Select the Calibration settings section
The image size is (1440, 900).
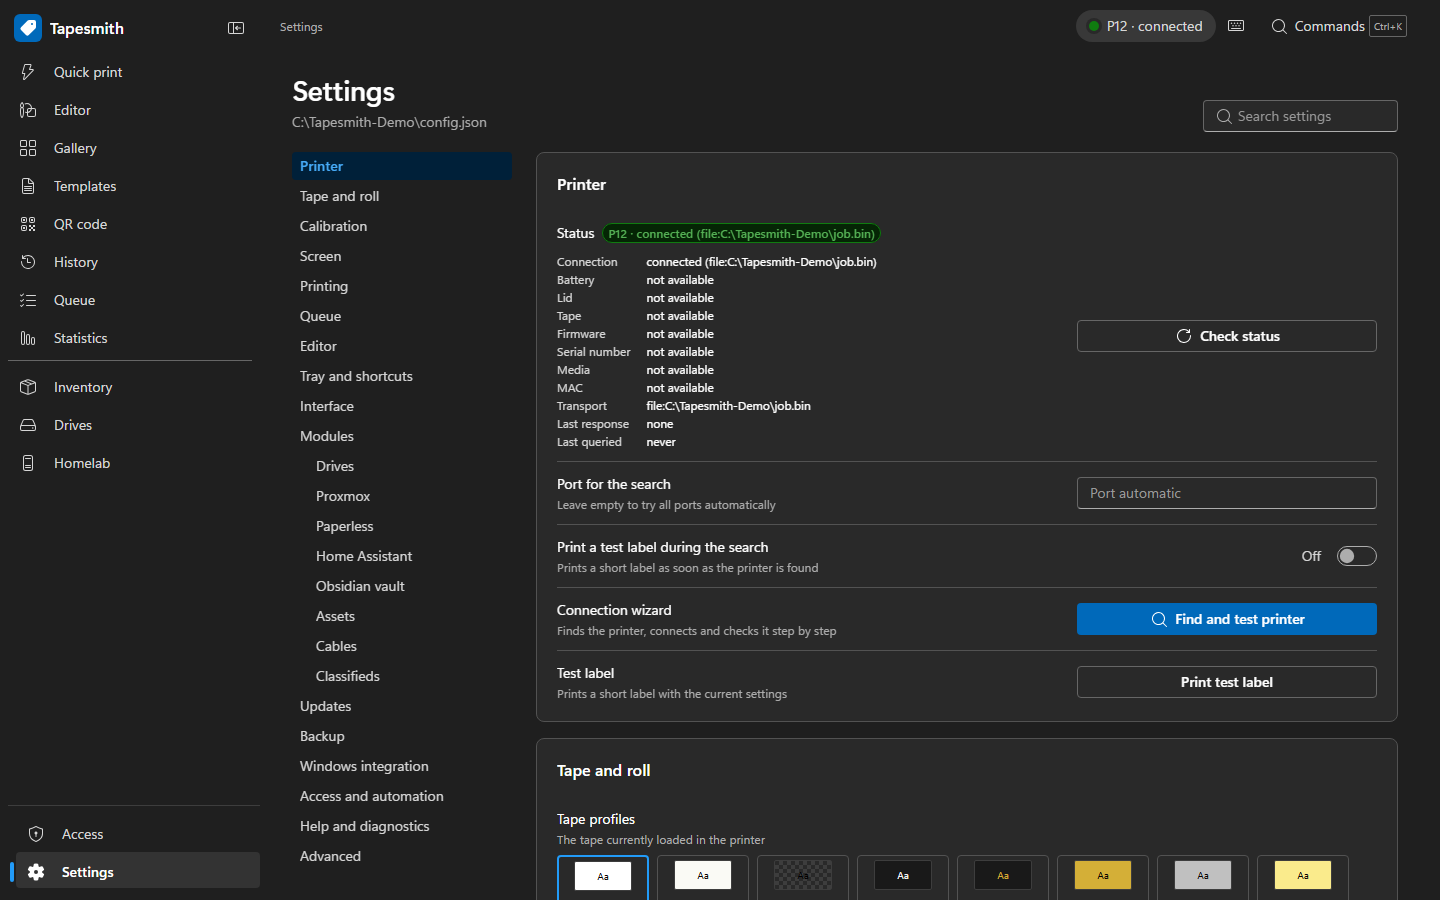point(402,226)
